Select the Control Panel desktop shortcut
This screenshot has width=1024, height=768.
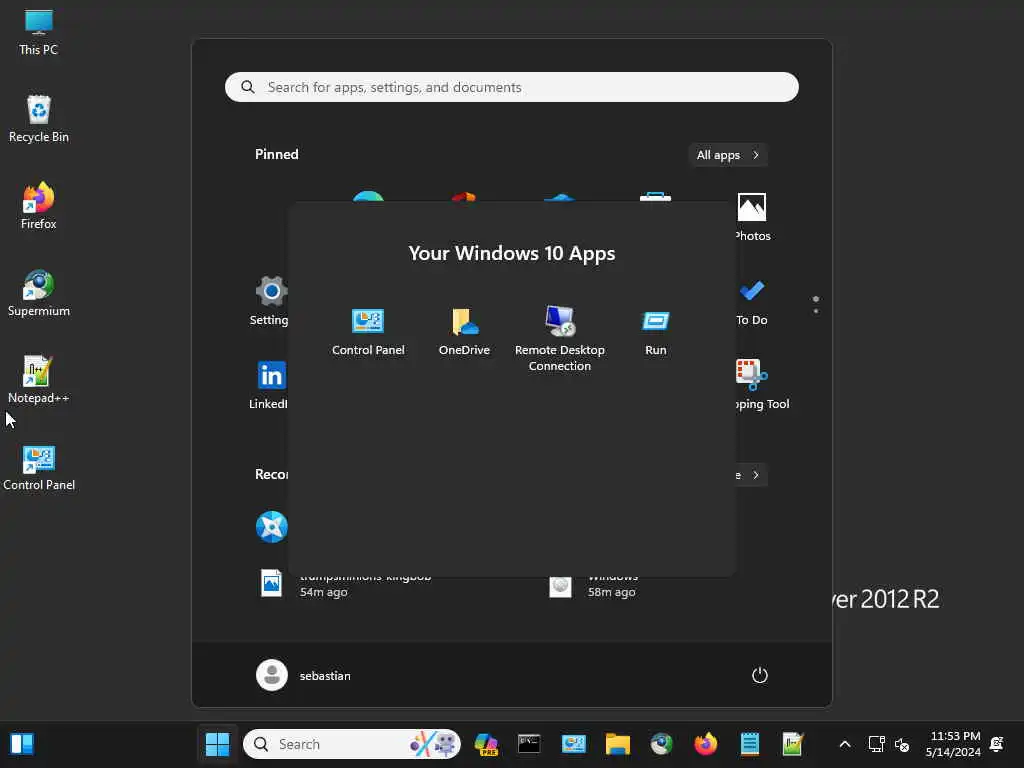[39, 468]
